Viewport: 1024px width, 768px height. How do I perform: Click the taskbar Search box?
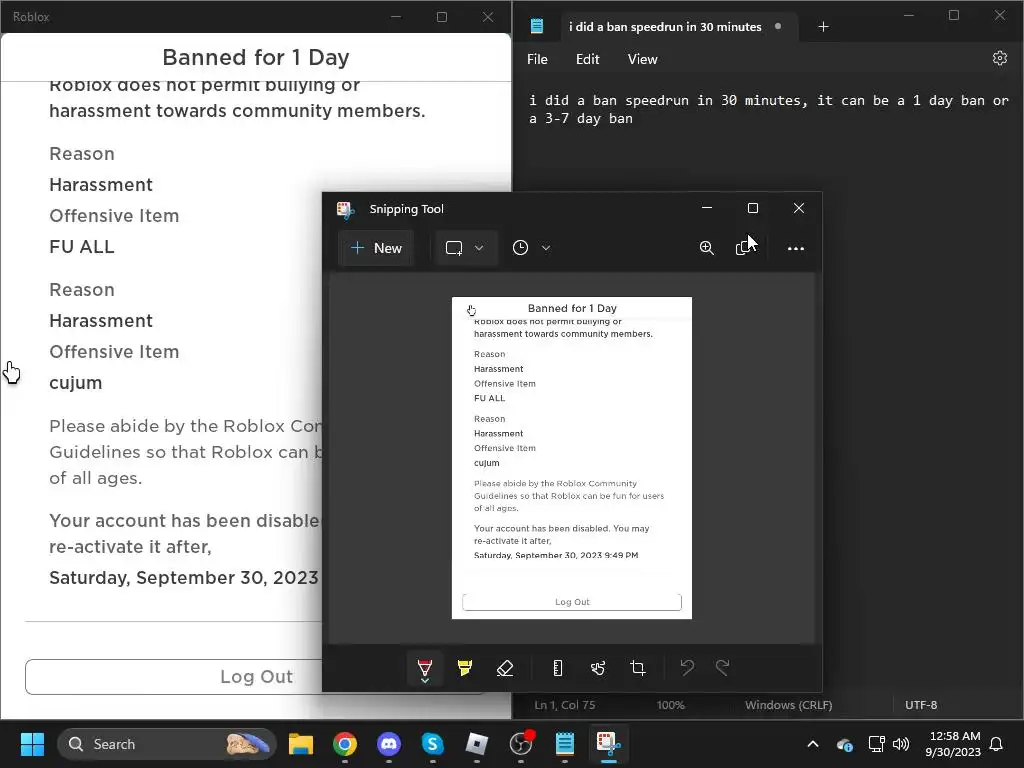tap(167, 744)
